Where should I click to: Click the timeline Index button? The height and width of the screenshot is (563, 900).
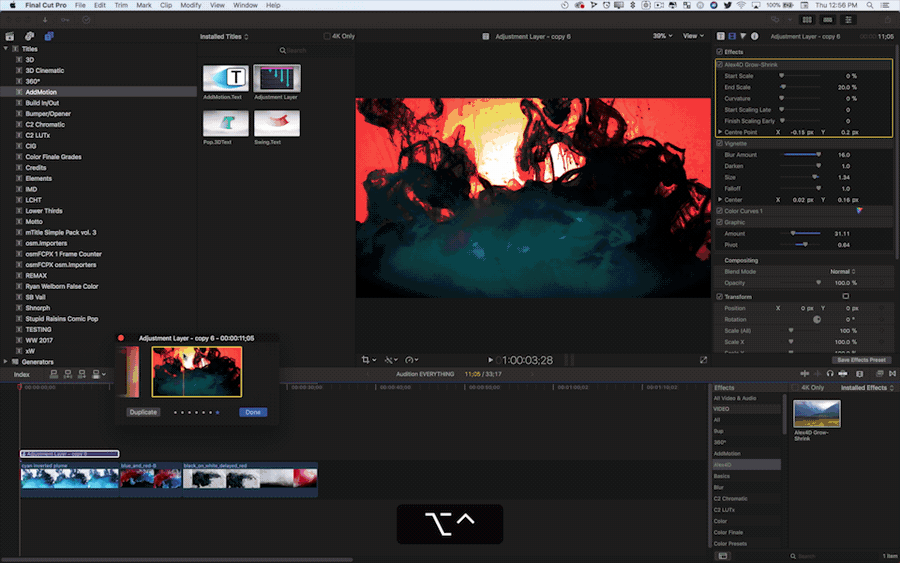tap(22, 374)
